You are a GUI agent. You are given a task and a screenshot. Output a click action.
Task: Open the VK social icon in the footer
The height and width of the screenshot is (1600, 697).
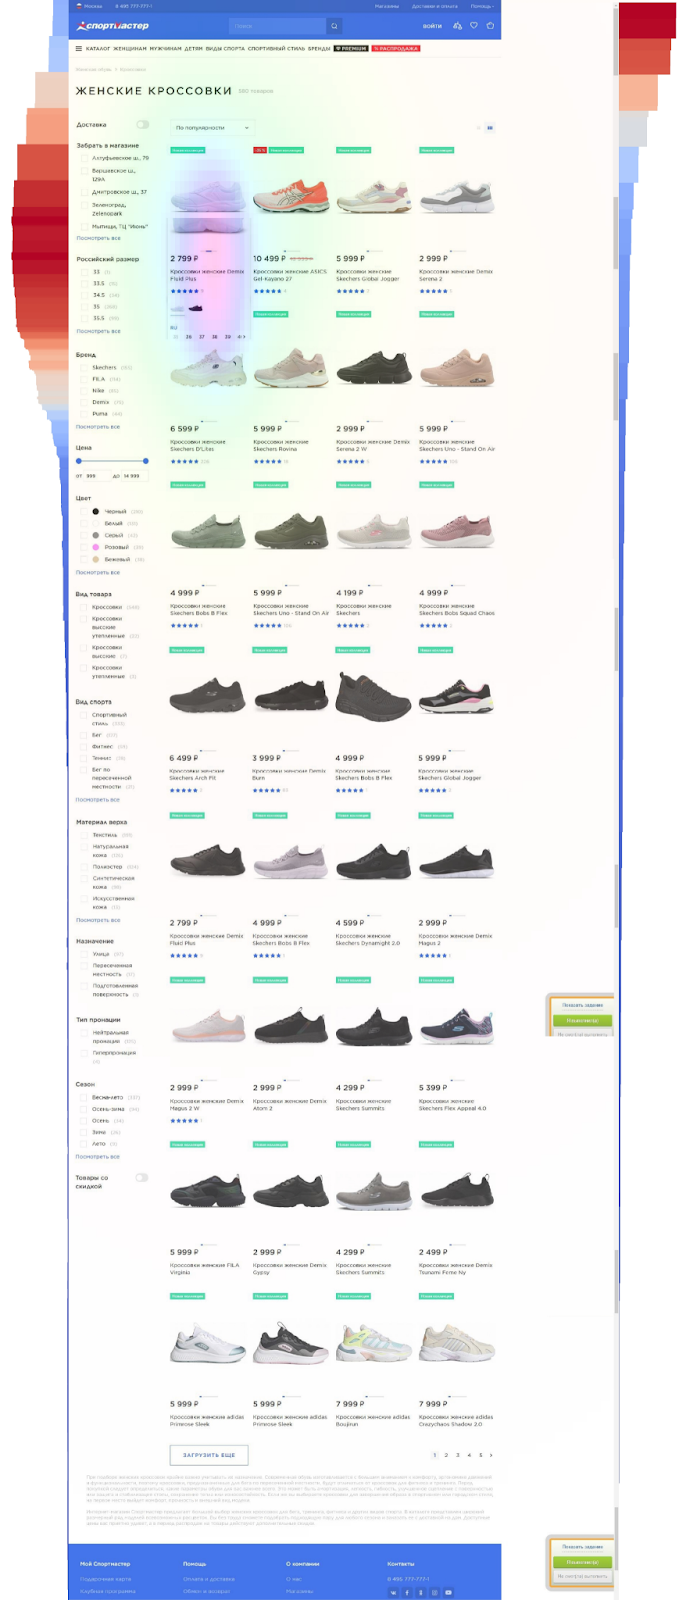[x=393, y=1592]
